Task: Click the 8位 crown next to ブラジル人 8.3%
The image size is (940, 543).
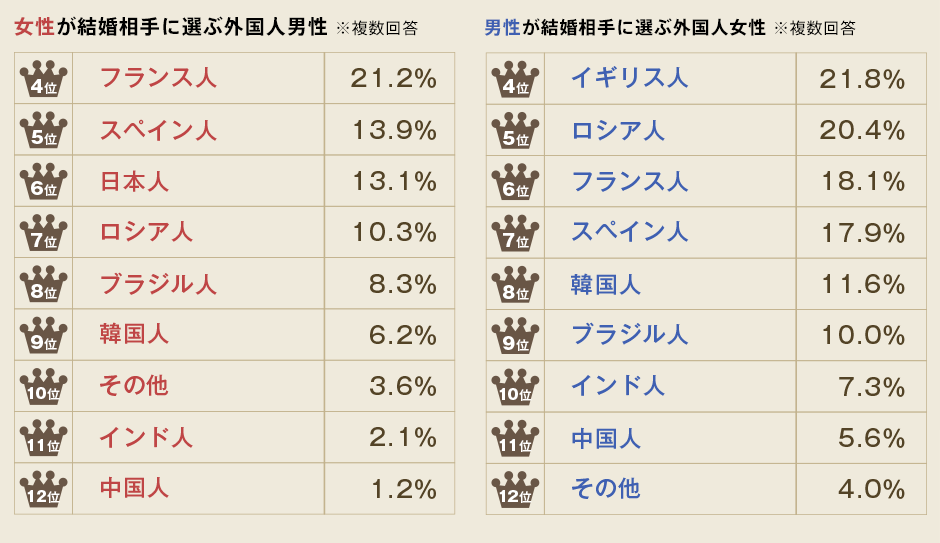Action: click(43, 284)
